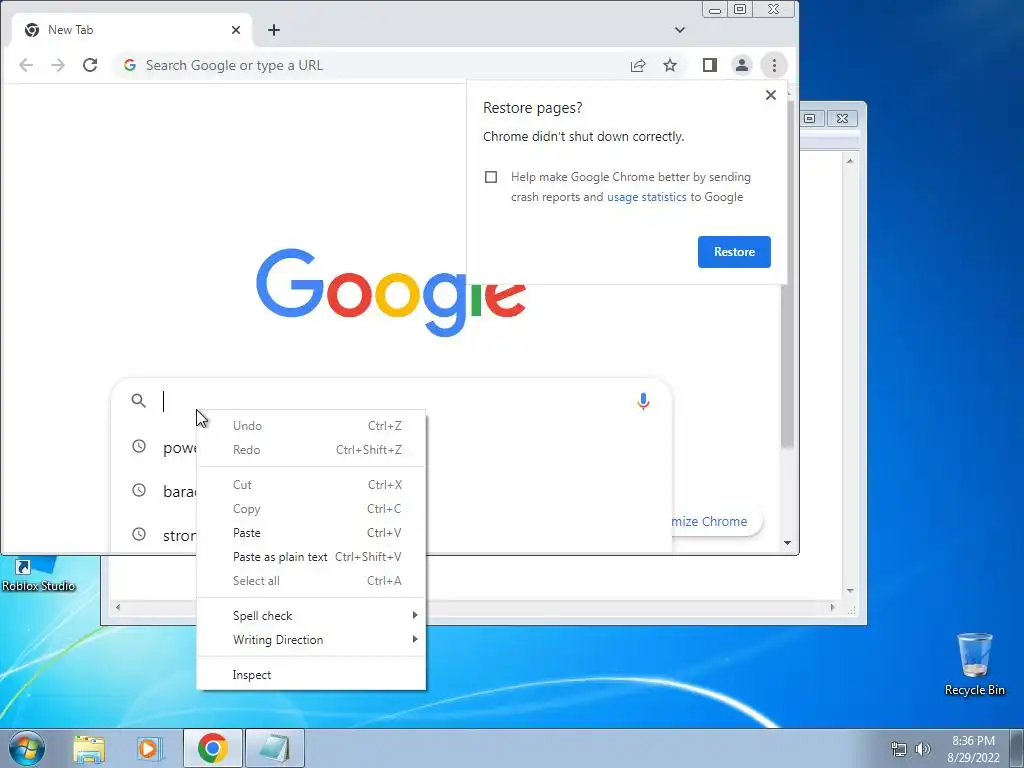Open the profile avatar icon
This screenshot has height=768, width=1024.
(x=742, y=65)
